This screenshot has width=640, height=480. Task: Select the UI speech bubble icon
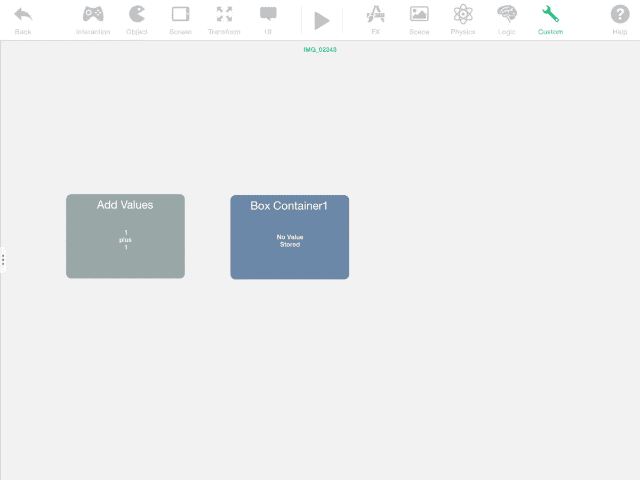point(268,19)
